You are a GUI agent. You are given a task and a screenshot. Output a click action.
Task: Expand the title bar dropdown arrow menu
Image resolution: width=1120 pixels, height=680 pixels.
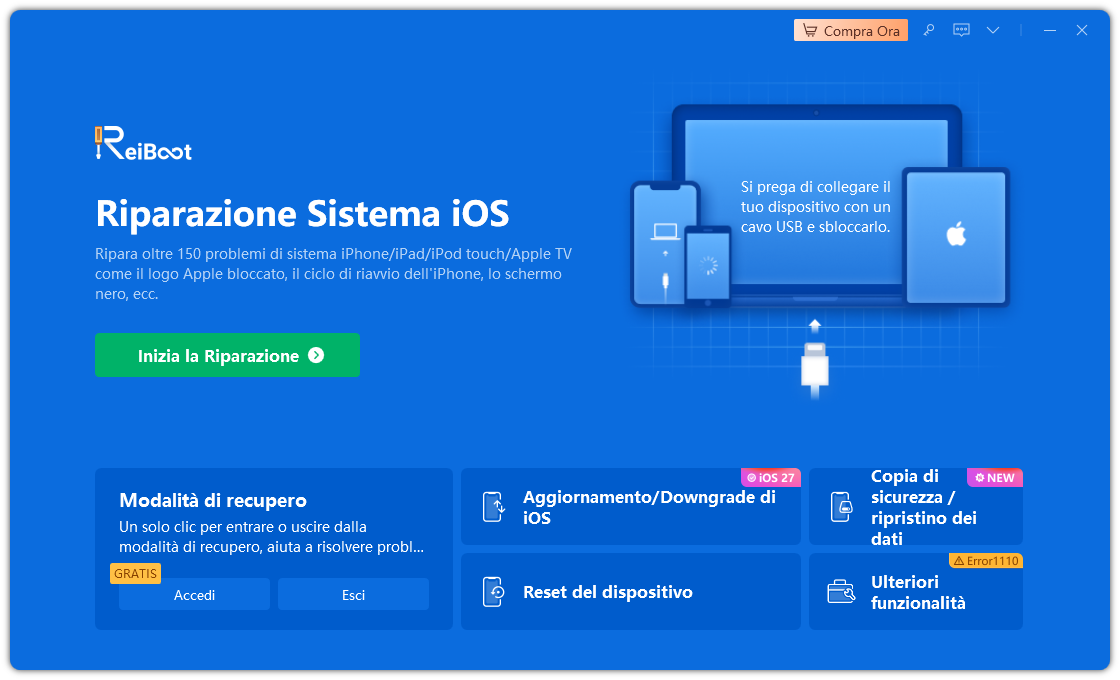coord(993,30)
